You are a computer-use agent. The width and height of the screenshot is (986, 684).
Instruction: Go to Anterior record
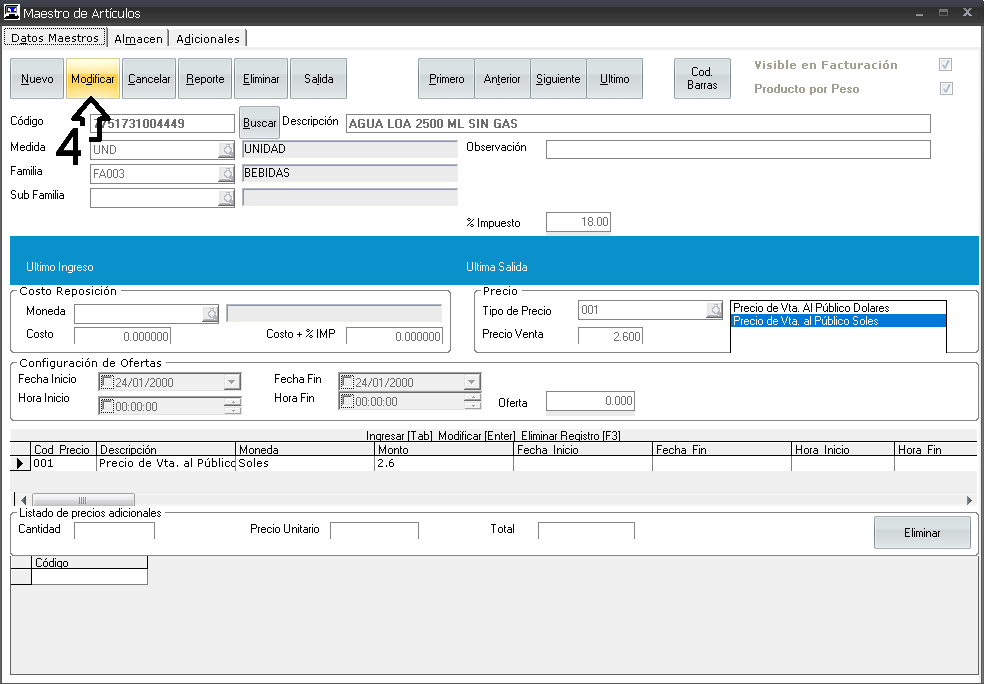click(x=502, y=79)
